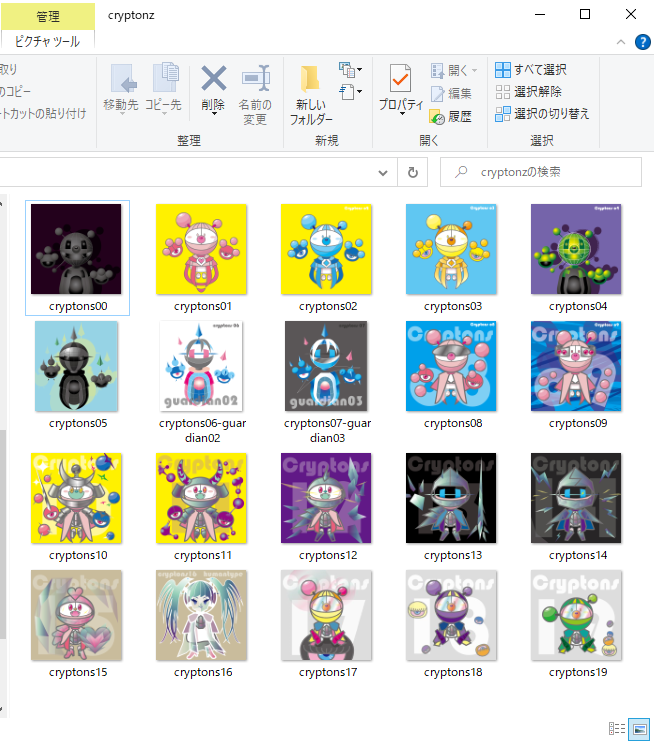Open the Picture Tools (ピクチャ ツール) tab
The height and width of the screenshot is (741, 655).
point(47,41)
